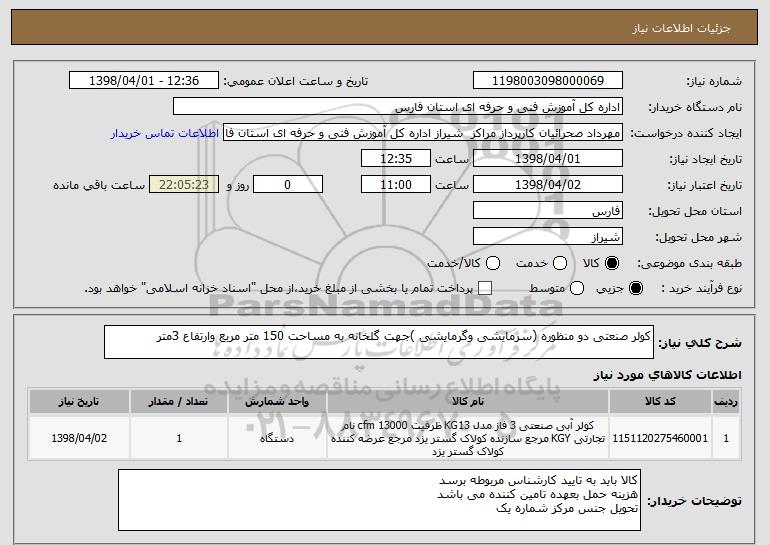The width and height of the screenshot is (770, 545).
Task: Click the تعداد / مقدار column header
Action: pos(179,402)
